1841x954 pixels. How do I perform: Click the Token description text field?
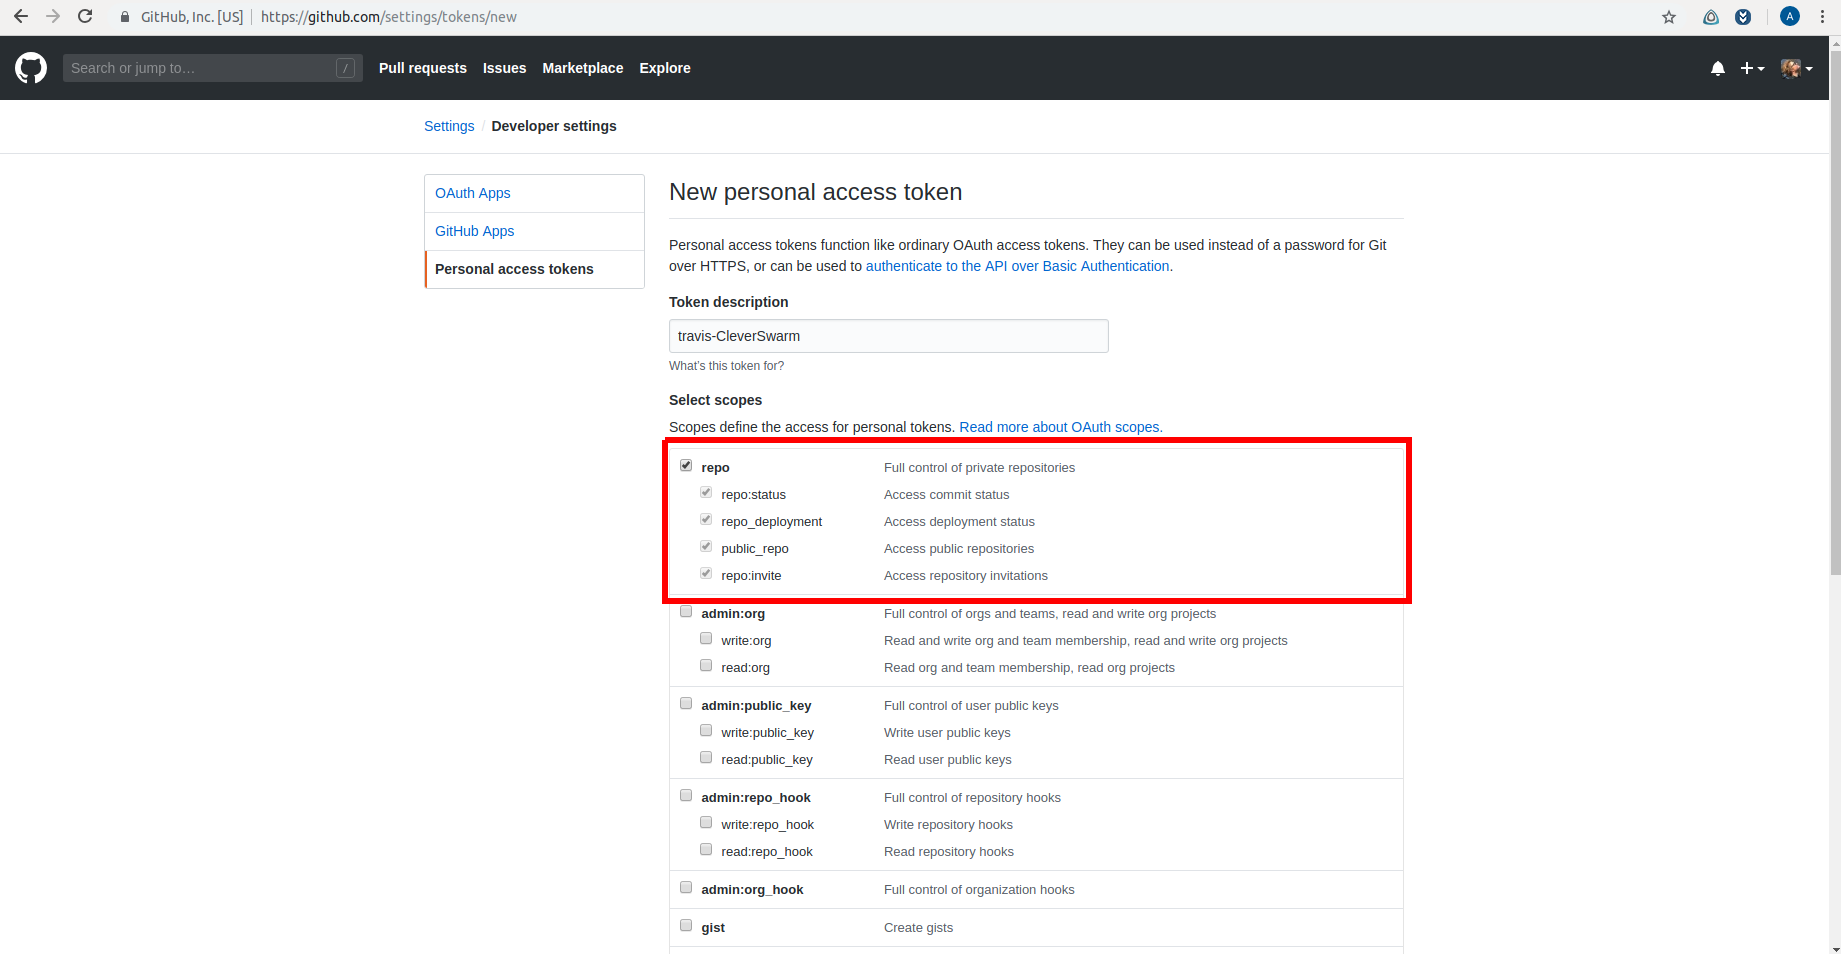click(x=888, y=336)
